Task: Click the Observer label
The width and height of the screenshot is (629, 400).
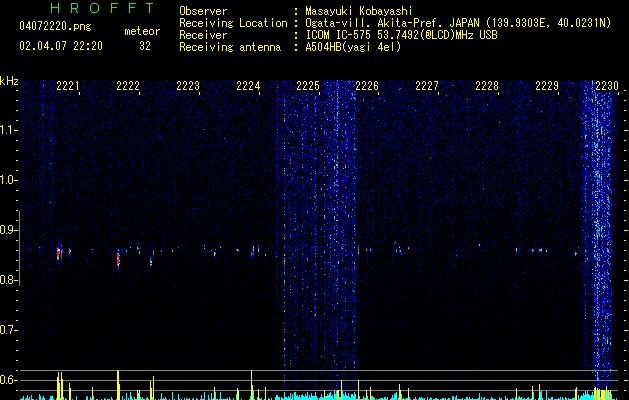Action: (x=203, y=11)
